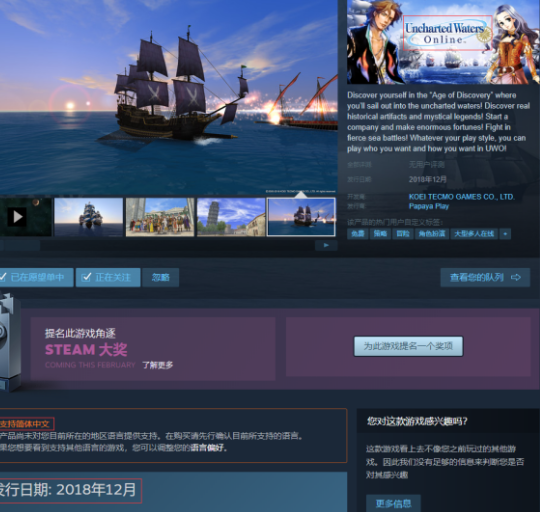The width and height of the screenshot is (540, 512).
Task: Click the 2018年12月 date in sidebar
Action: 428,179
